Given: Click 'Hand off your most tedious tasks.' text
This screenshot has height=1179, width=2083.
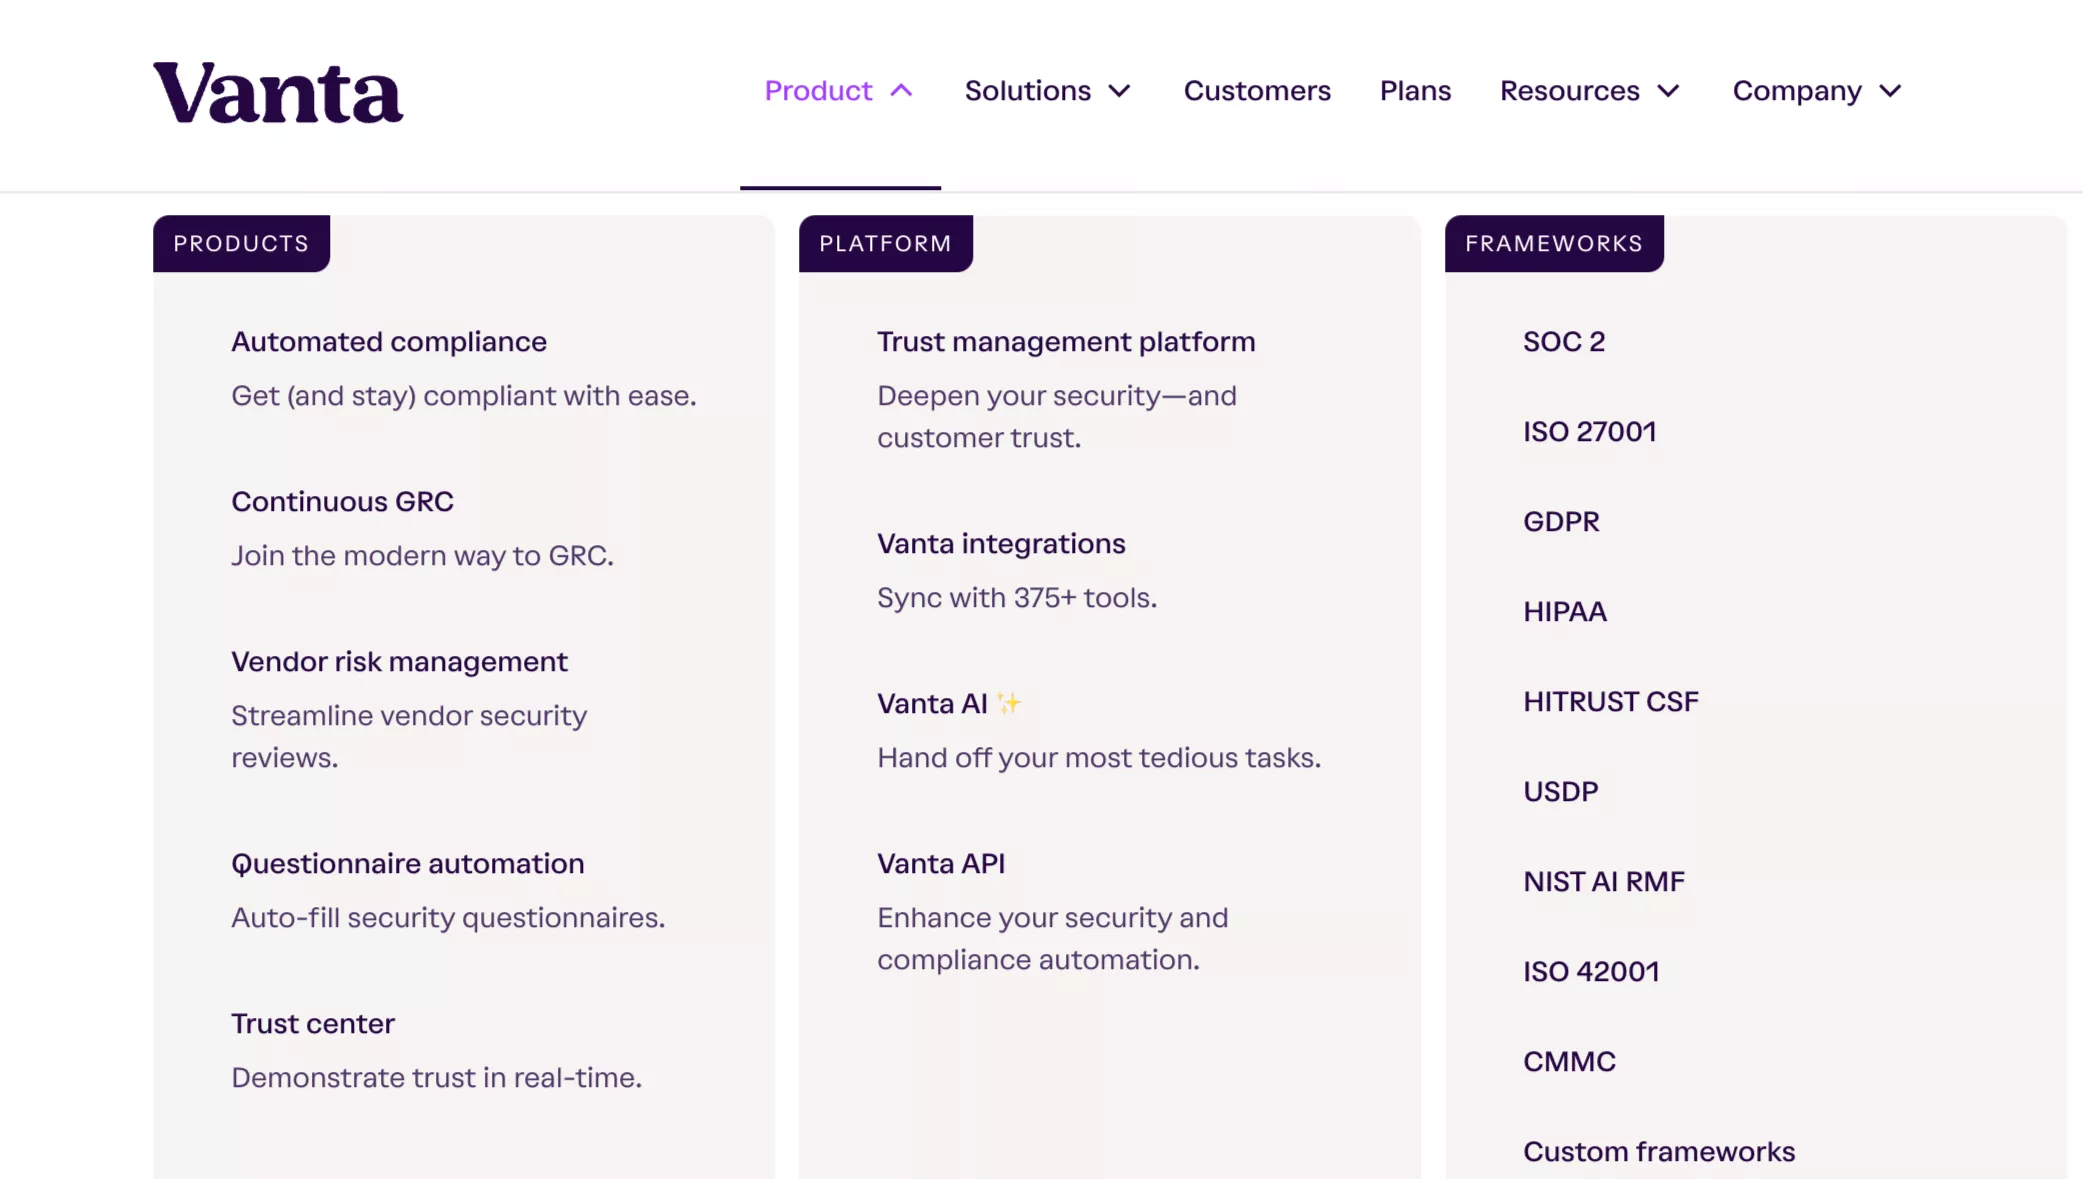Looking at the screenshot, I should click(x=1099, y=758).
